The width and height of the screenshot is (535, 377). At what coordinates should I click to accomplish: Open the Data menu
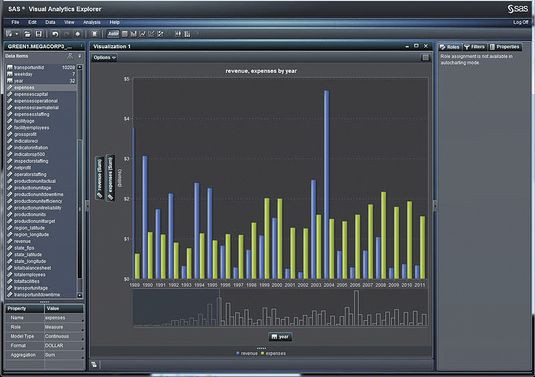(50, 22)
